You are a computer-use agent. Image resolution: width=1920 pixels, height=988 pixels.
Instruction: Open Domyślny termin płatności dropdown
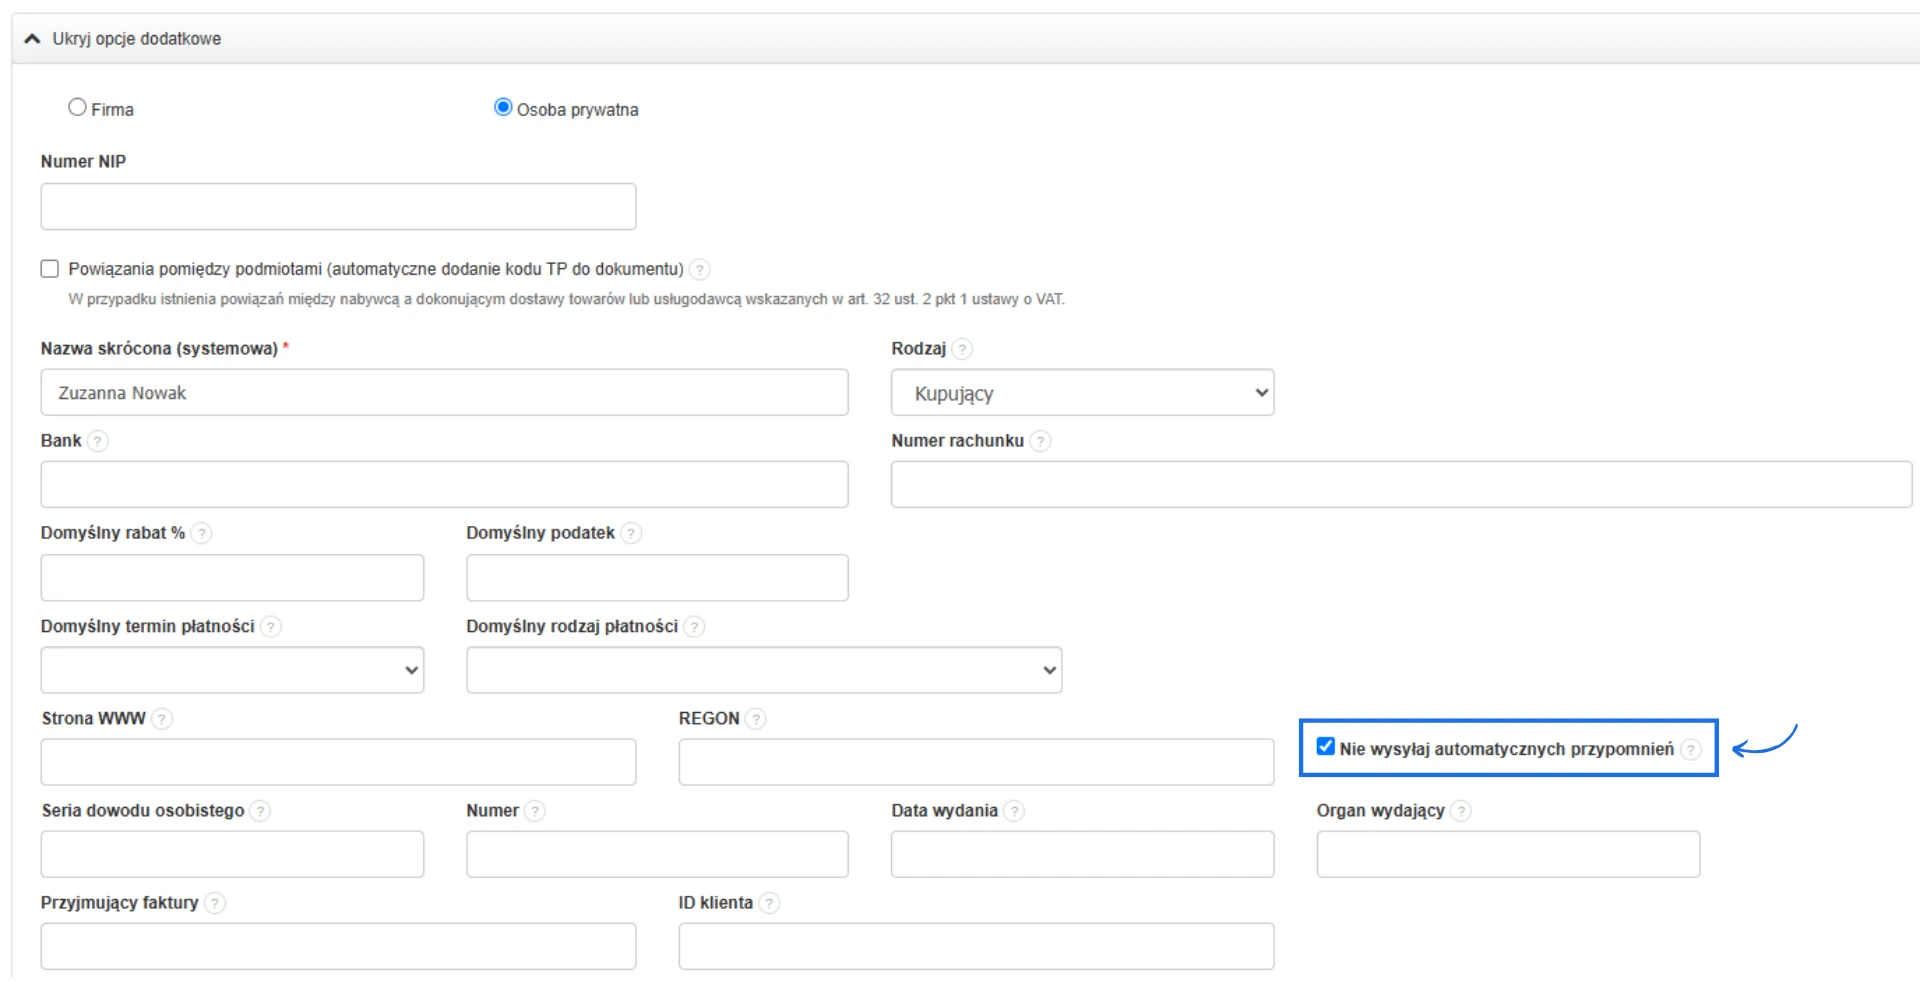coord(232,670)
